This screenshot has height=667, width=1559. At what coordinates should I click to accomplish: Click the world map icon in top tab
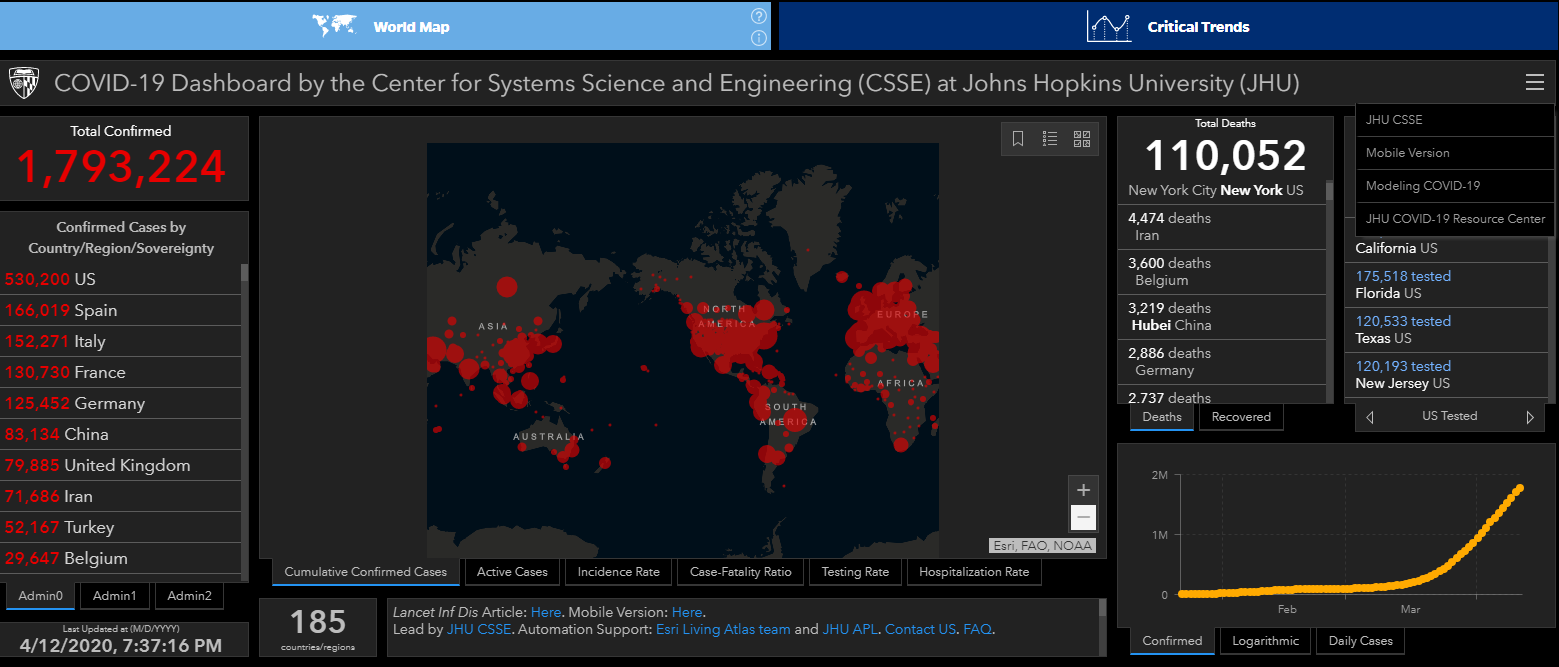(x=335, y=26)
